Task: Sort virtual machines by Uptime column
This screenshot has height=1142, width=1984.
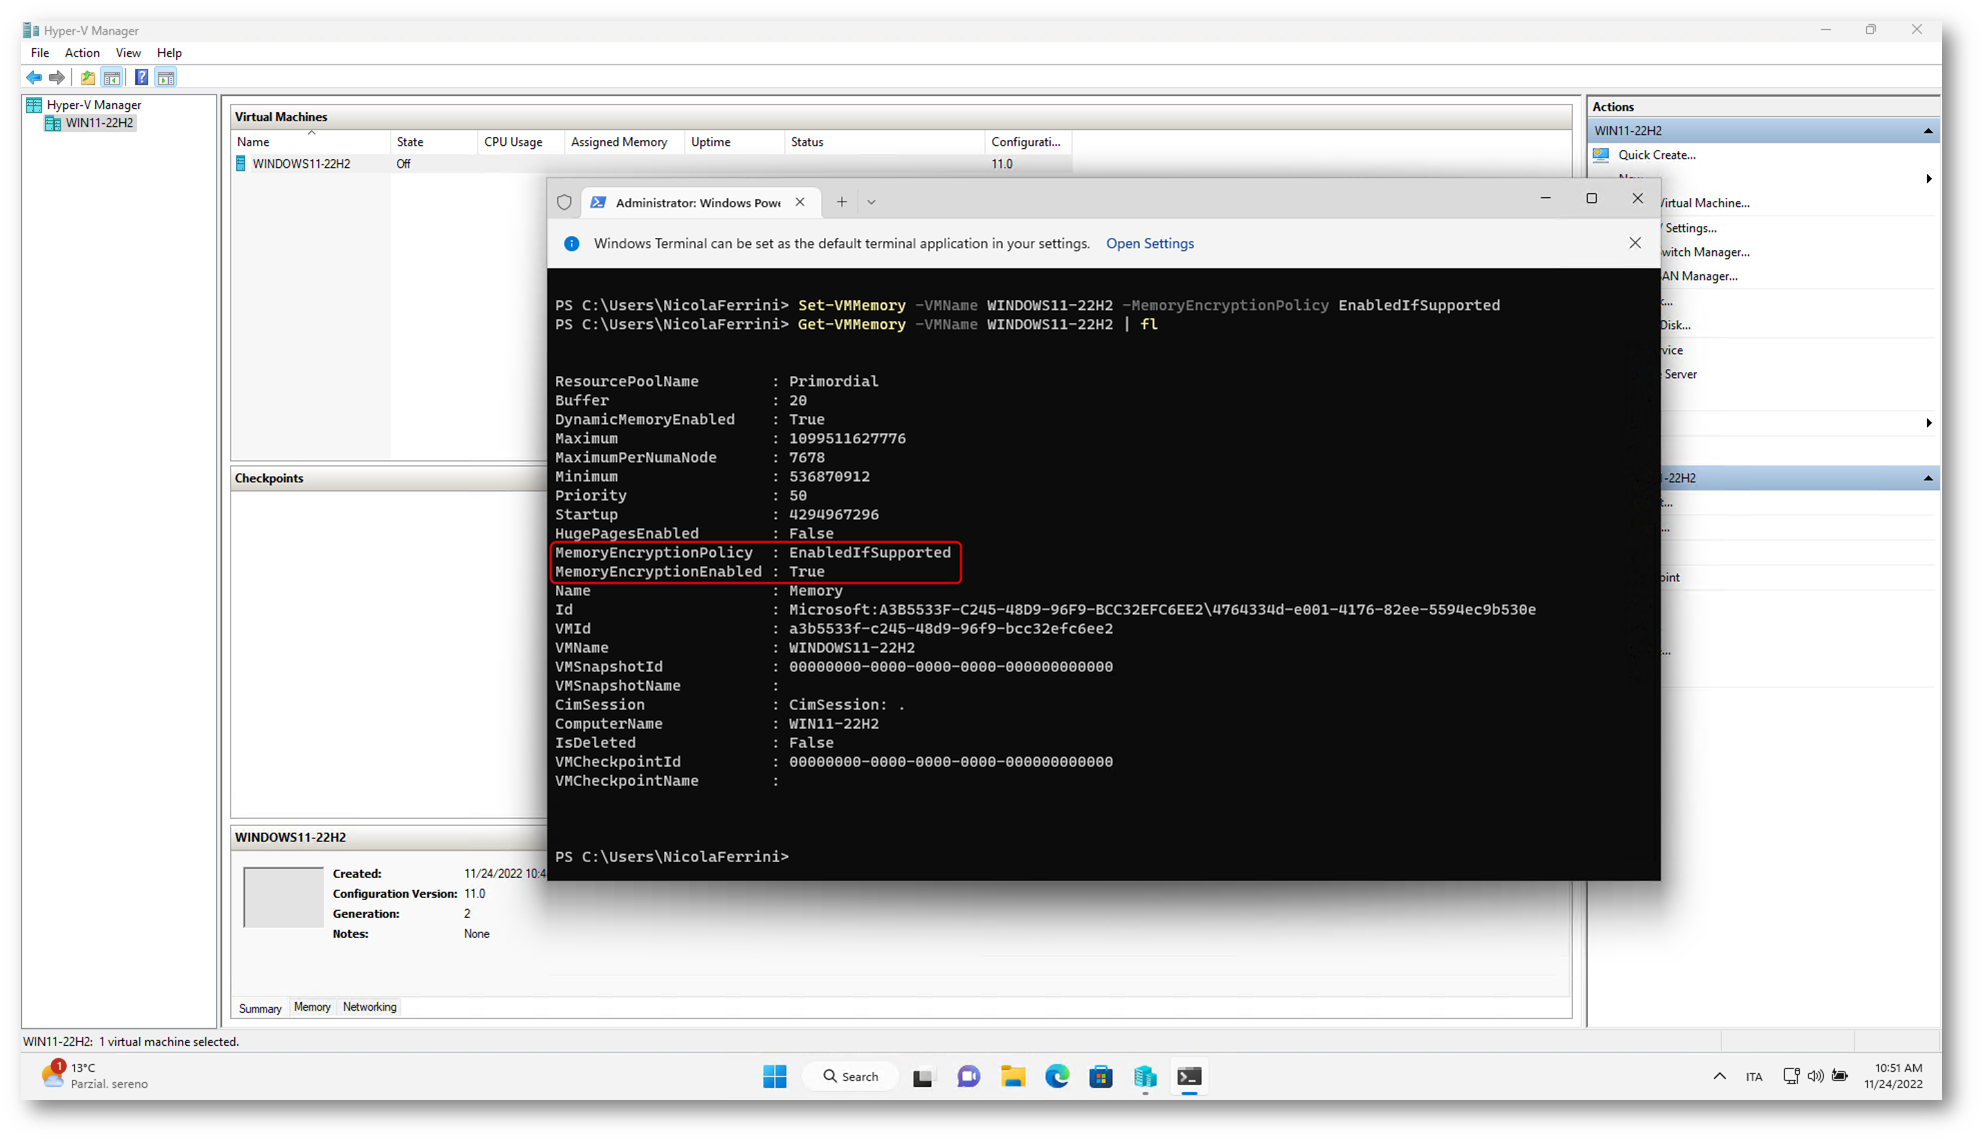Action: (x=734, y=142)
